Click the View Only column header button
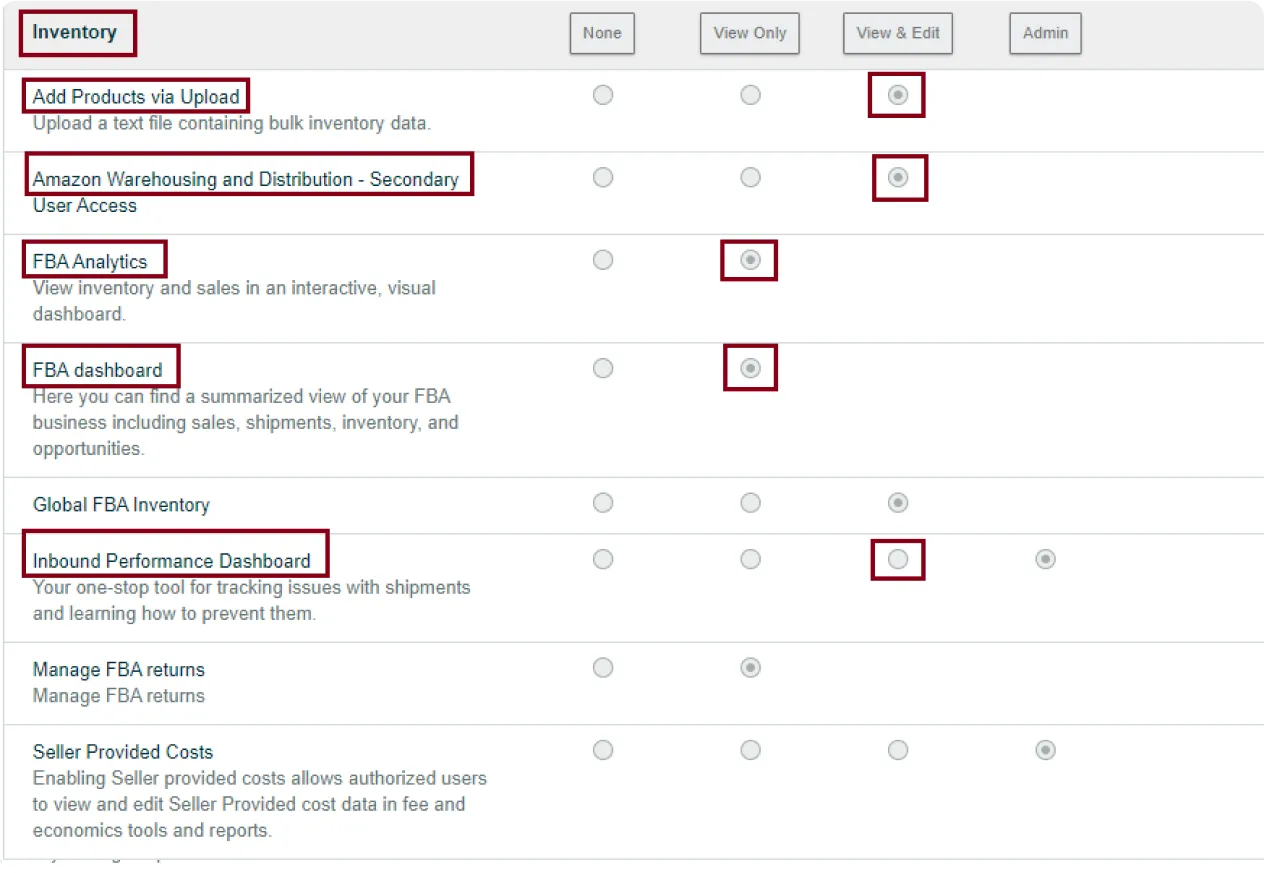This screenshot has height=873, width=1264. click(750, 33)
